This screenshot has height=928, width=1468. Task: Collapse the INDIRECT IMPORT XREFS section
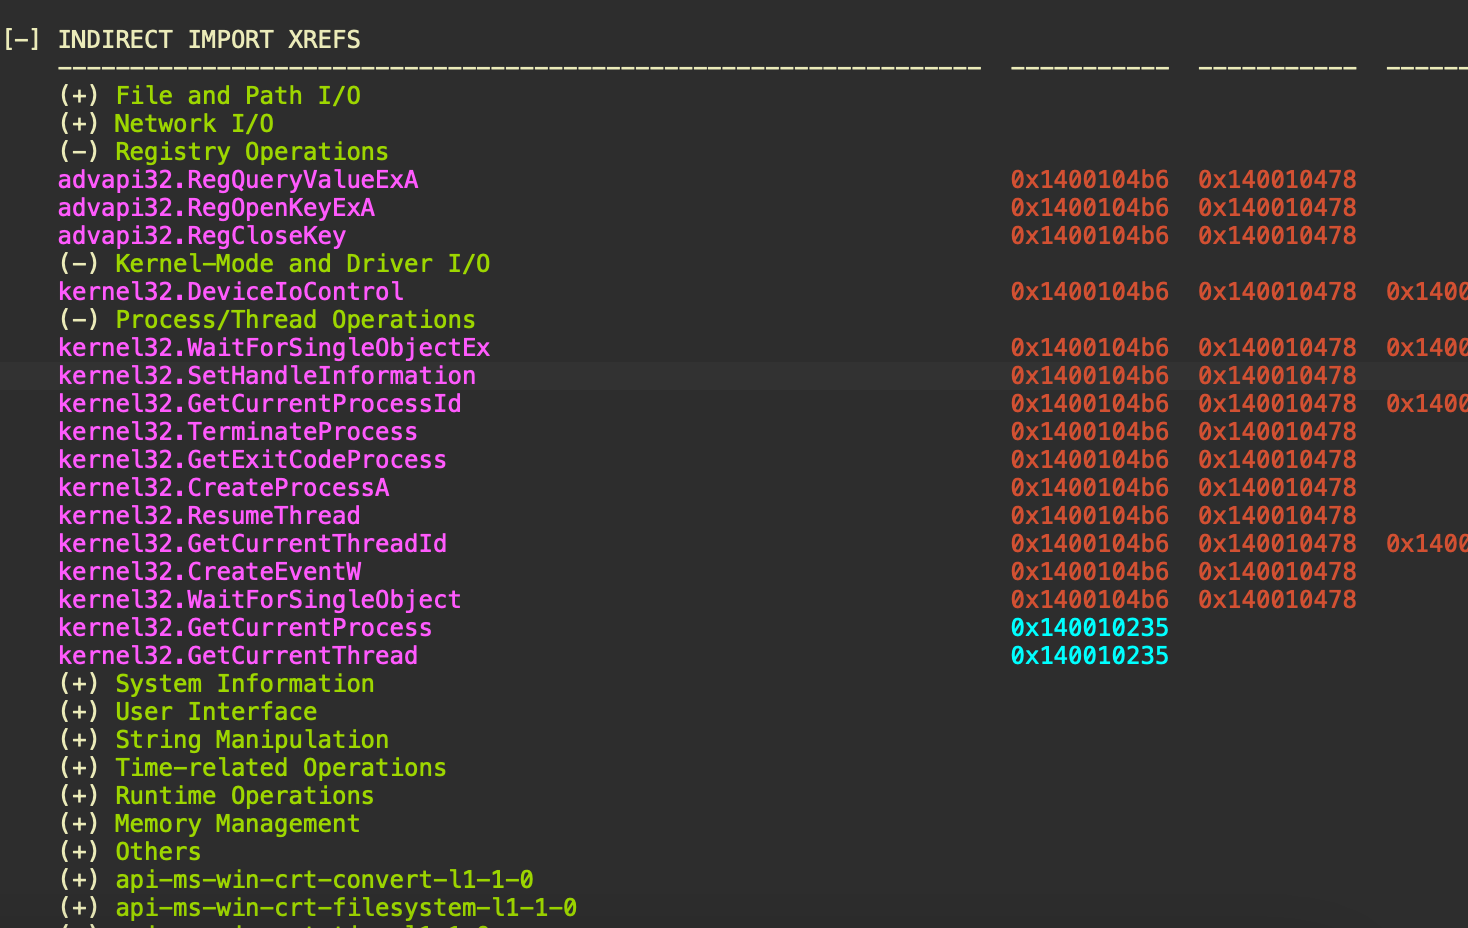pos(21,40)
